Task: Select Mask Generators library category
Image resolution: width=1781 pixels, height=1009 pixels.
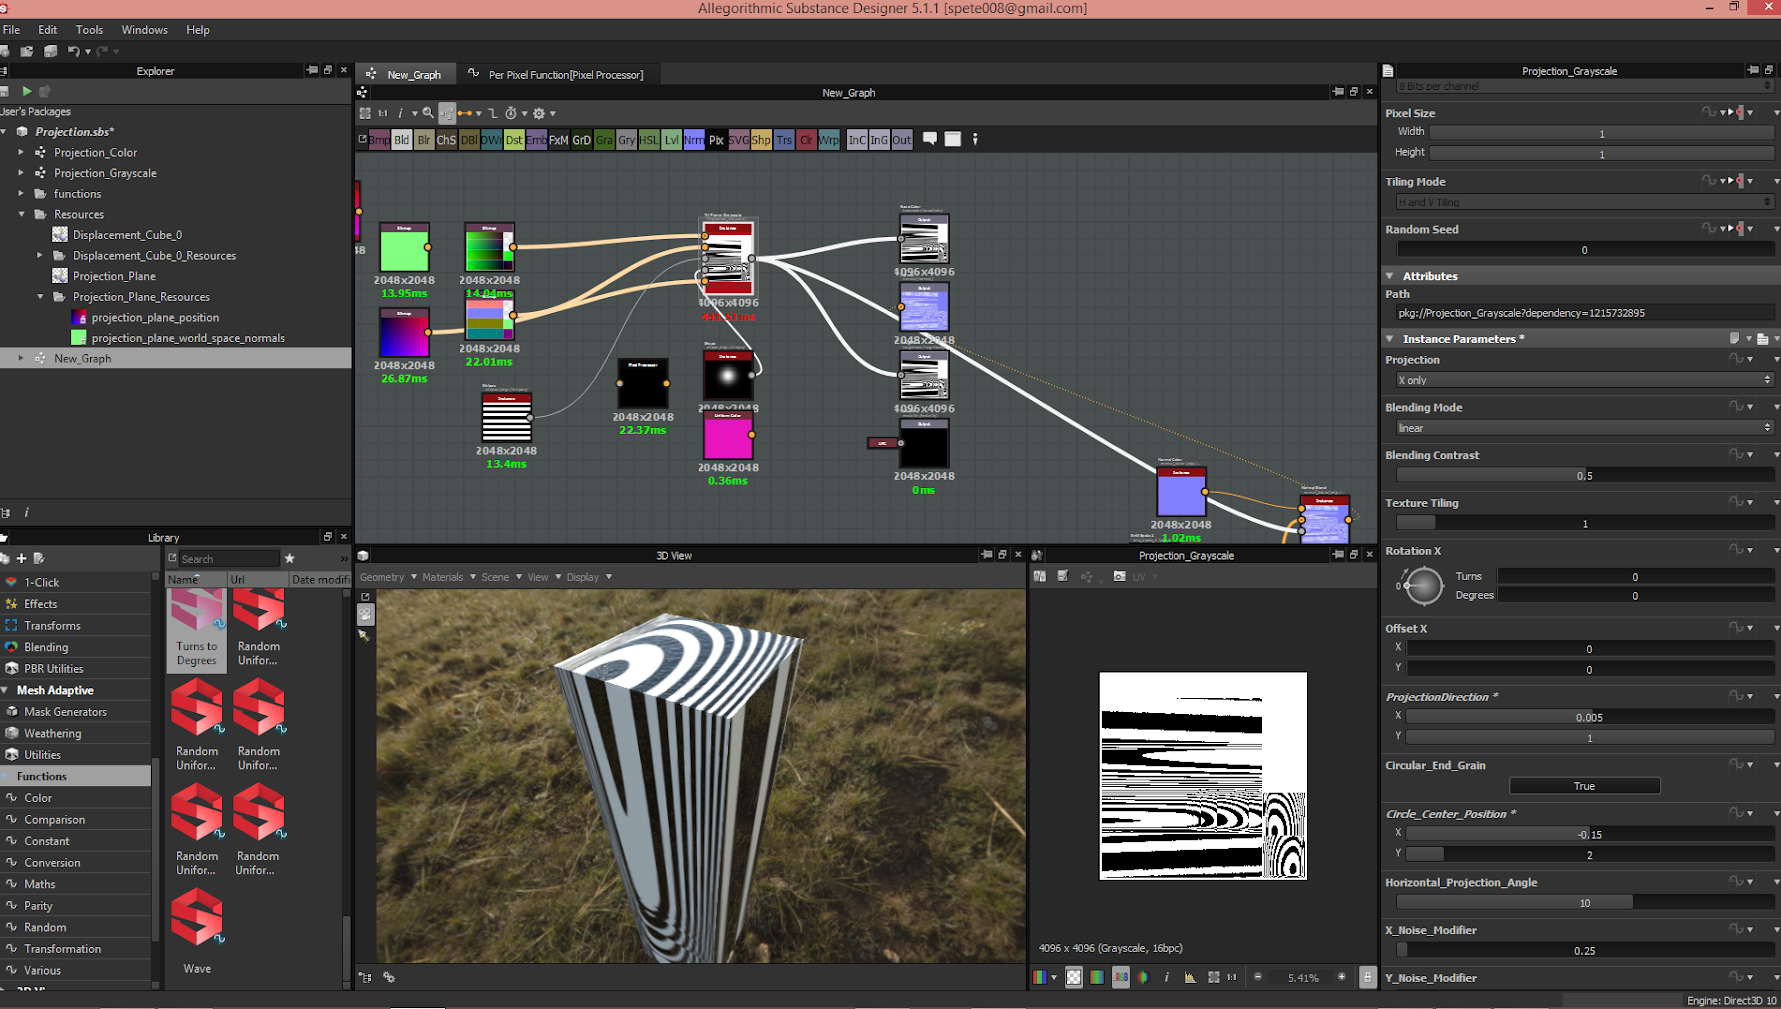Action: pyautogui.click(x=65, y=712)
